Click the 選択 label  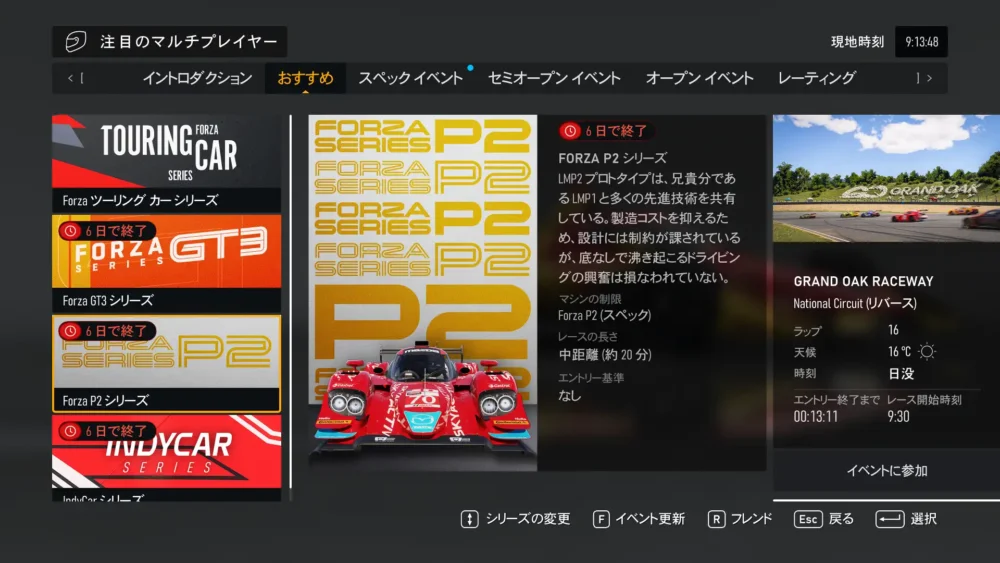[x=923, y=519]
